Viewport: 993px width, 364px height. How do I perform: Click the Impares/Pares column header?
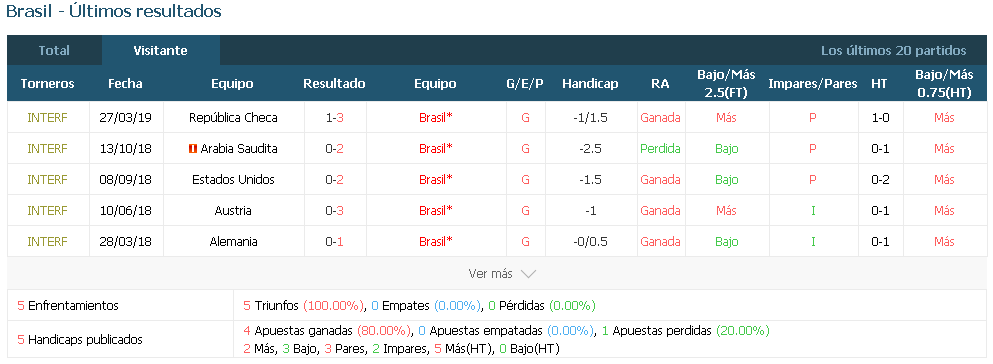point(813,84)
